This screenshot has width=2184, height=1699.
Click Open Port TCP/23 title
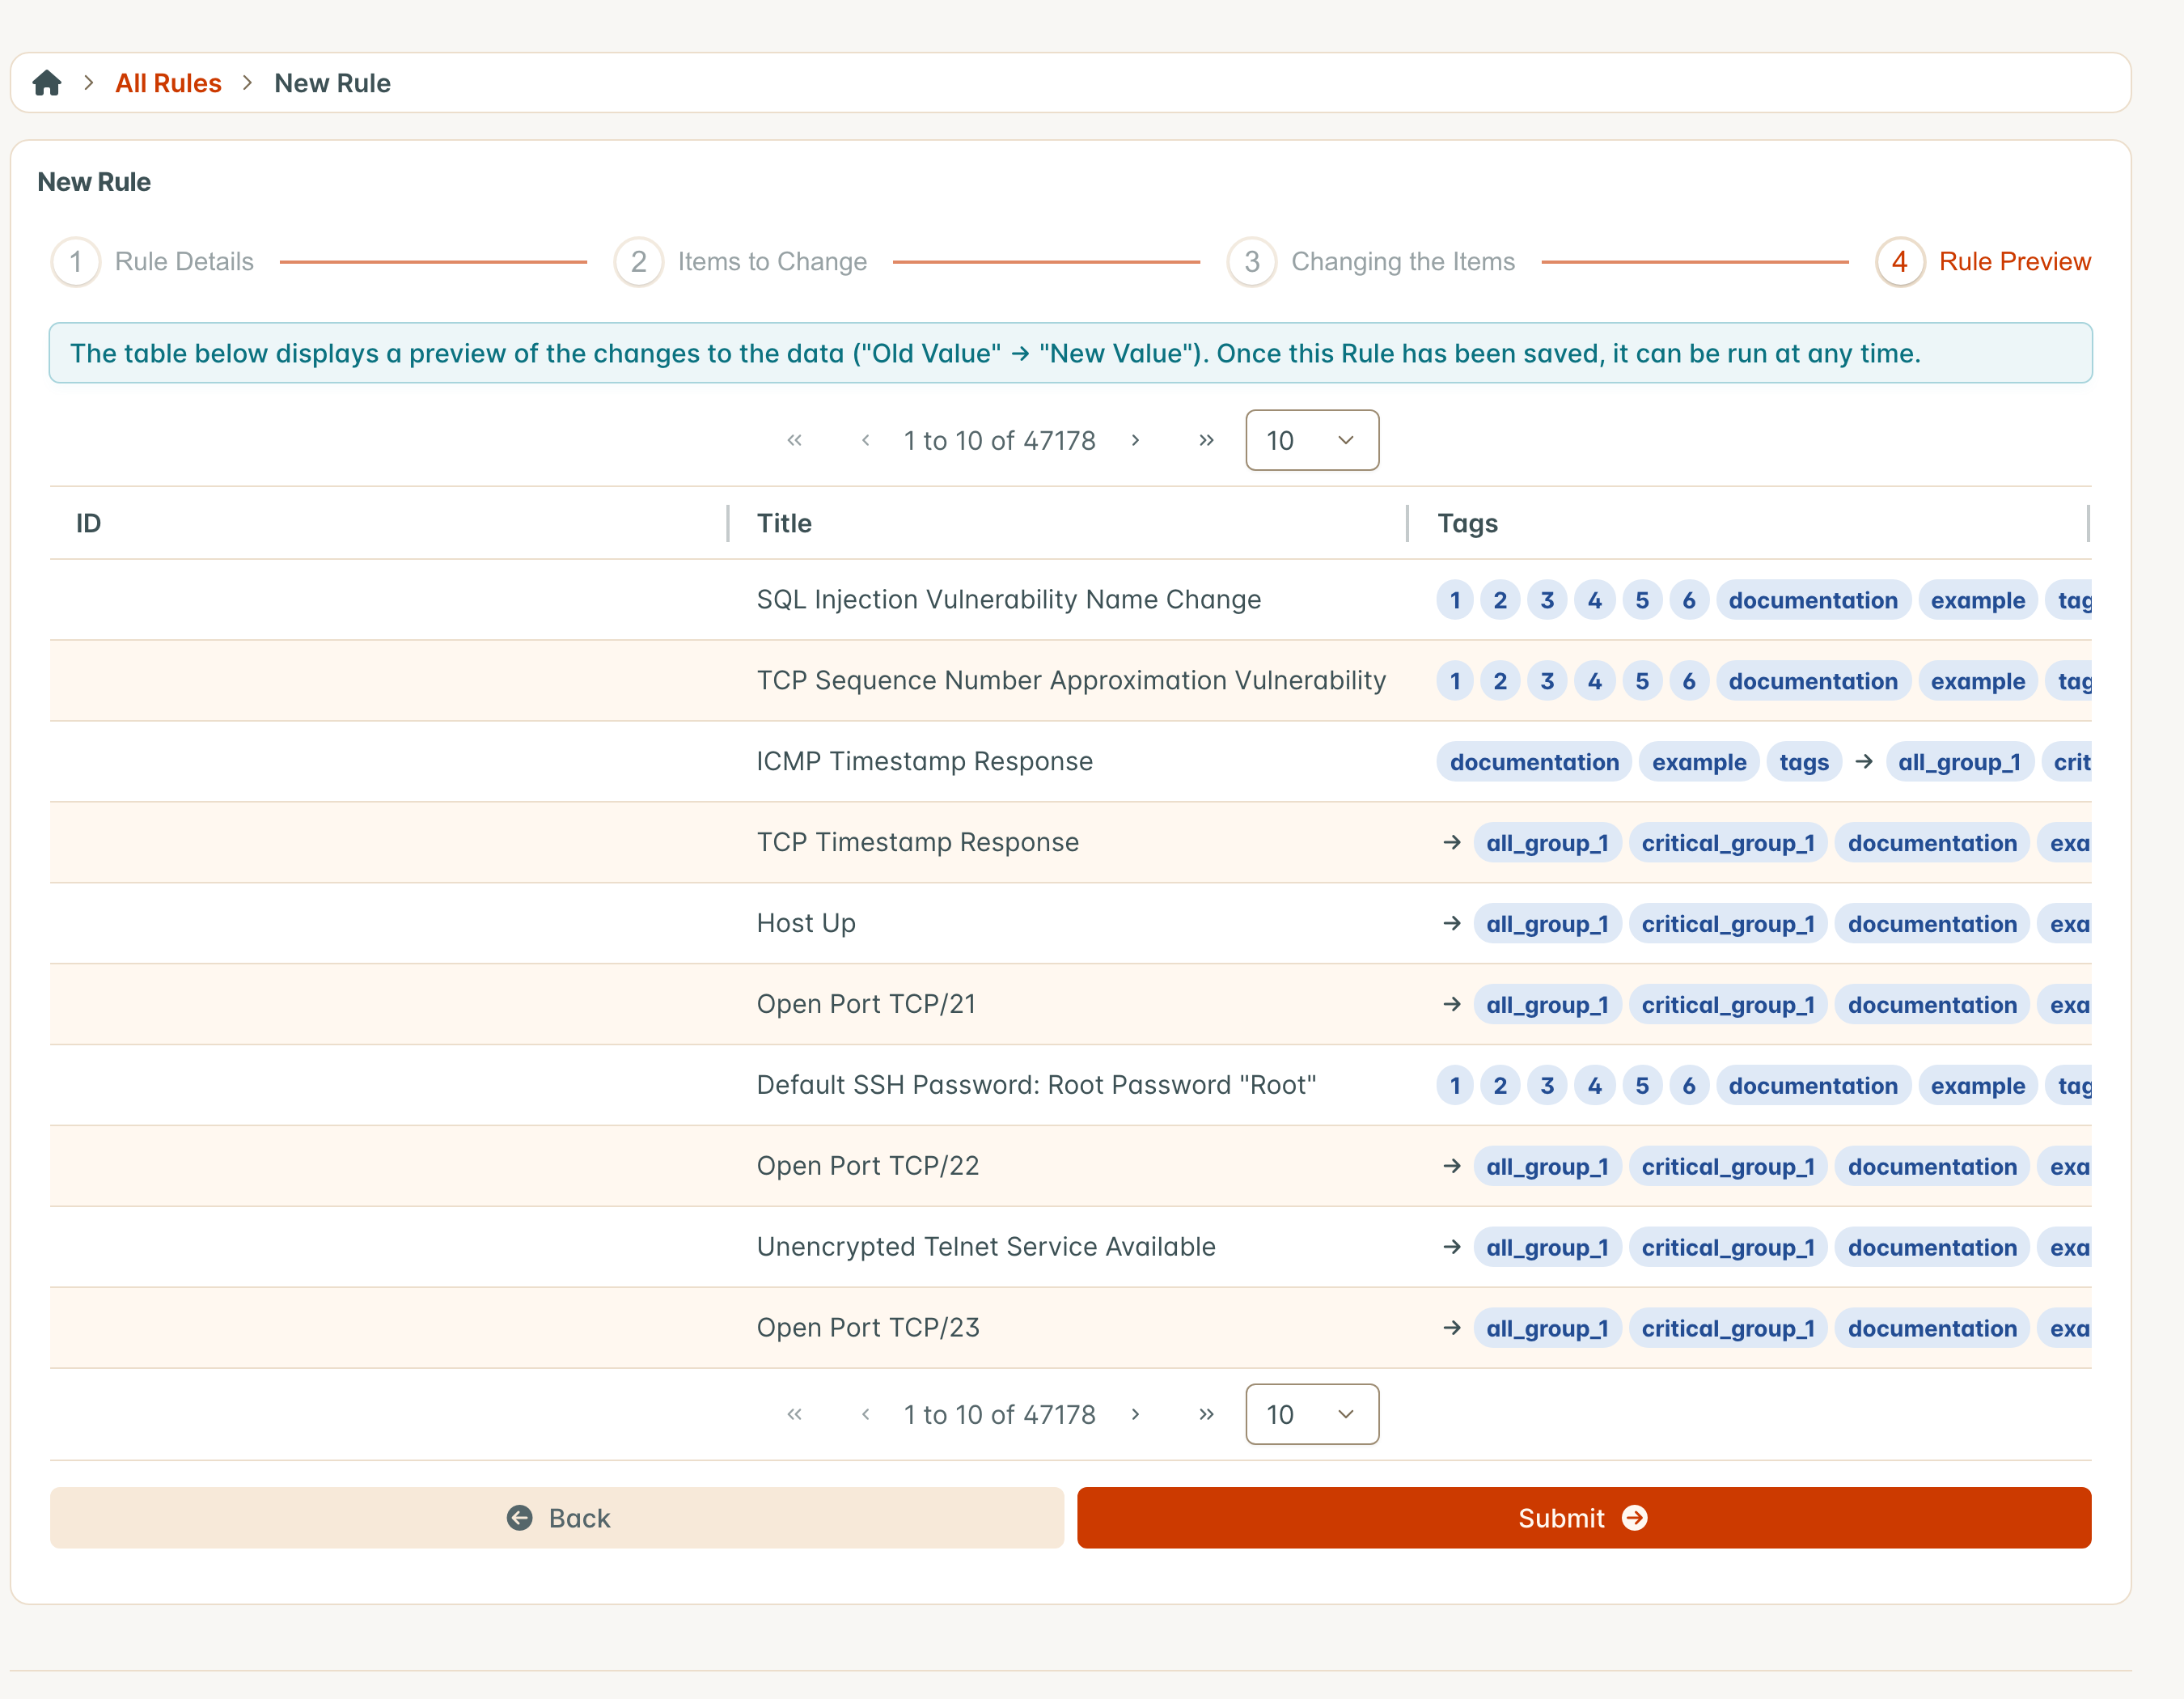tap(868, 1328)
